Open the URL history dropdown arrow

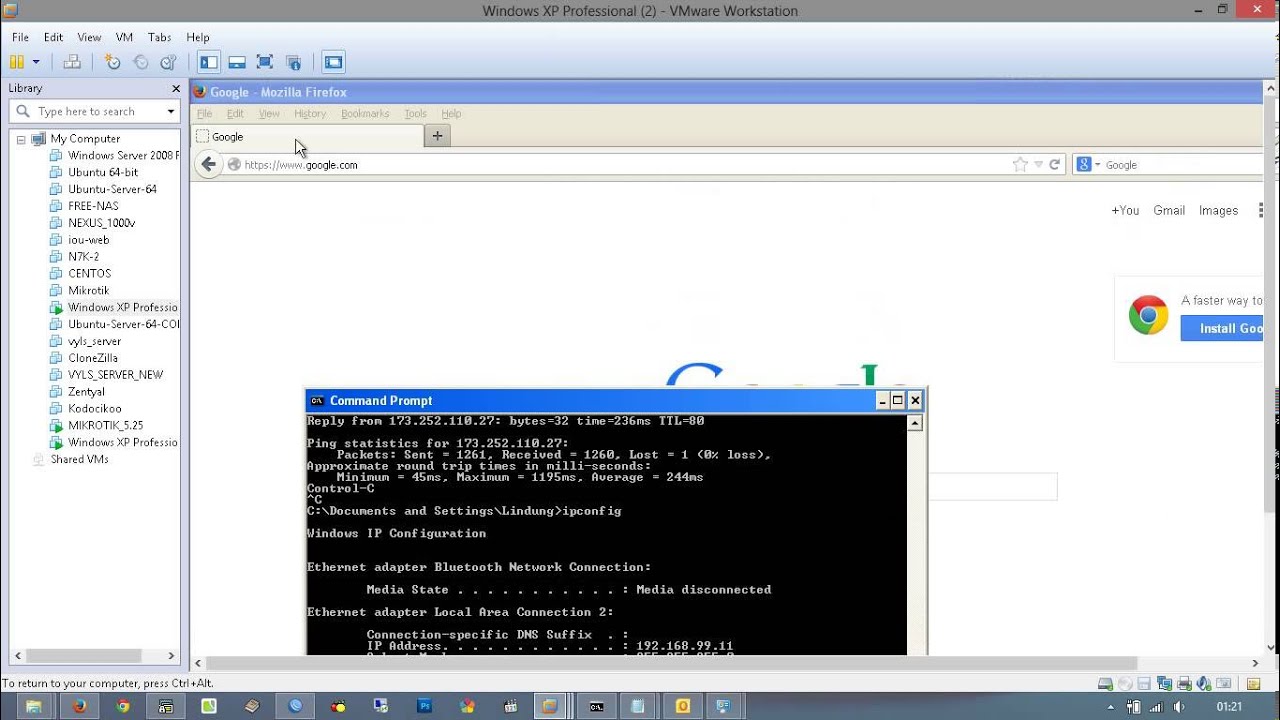click(1038, 165)
